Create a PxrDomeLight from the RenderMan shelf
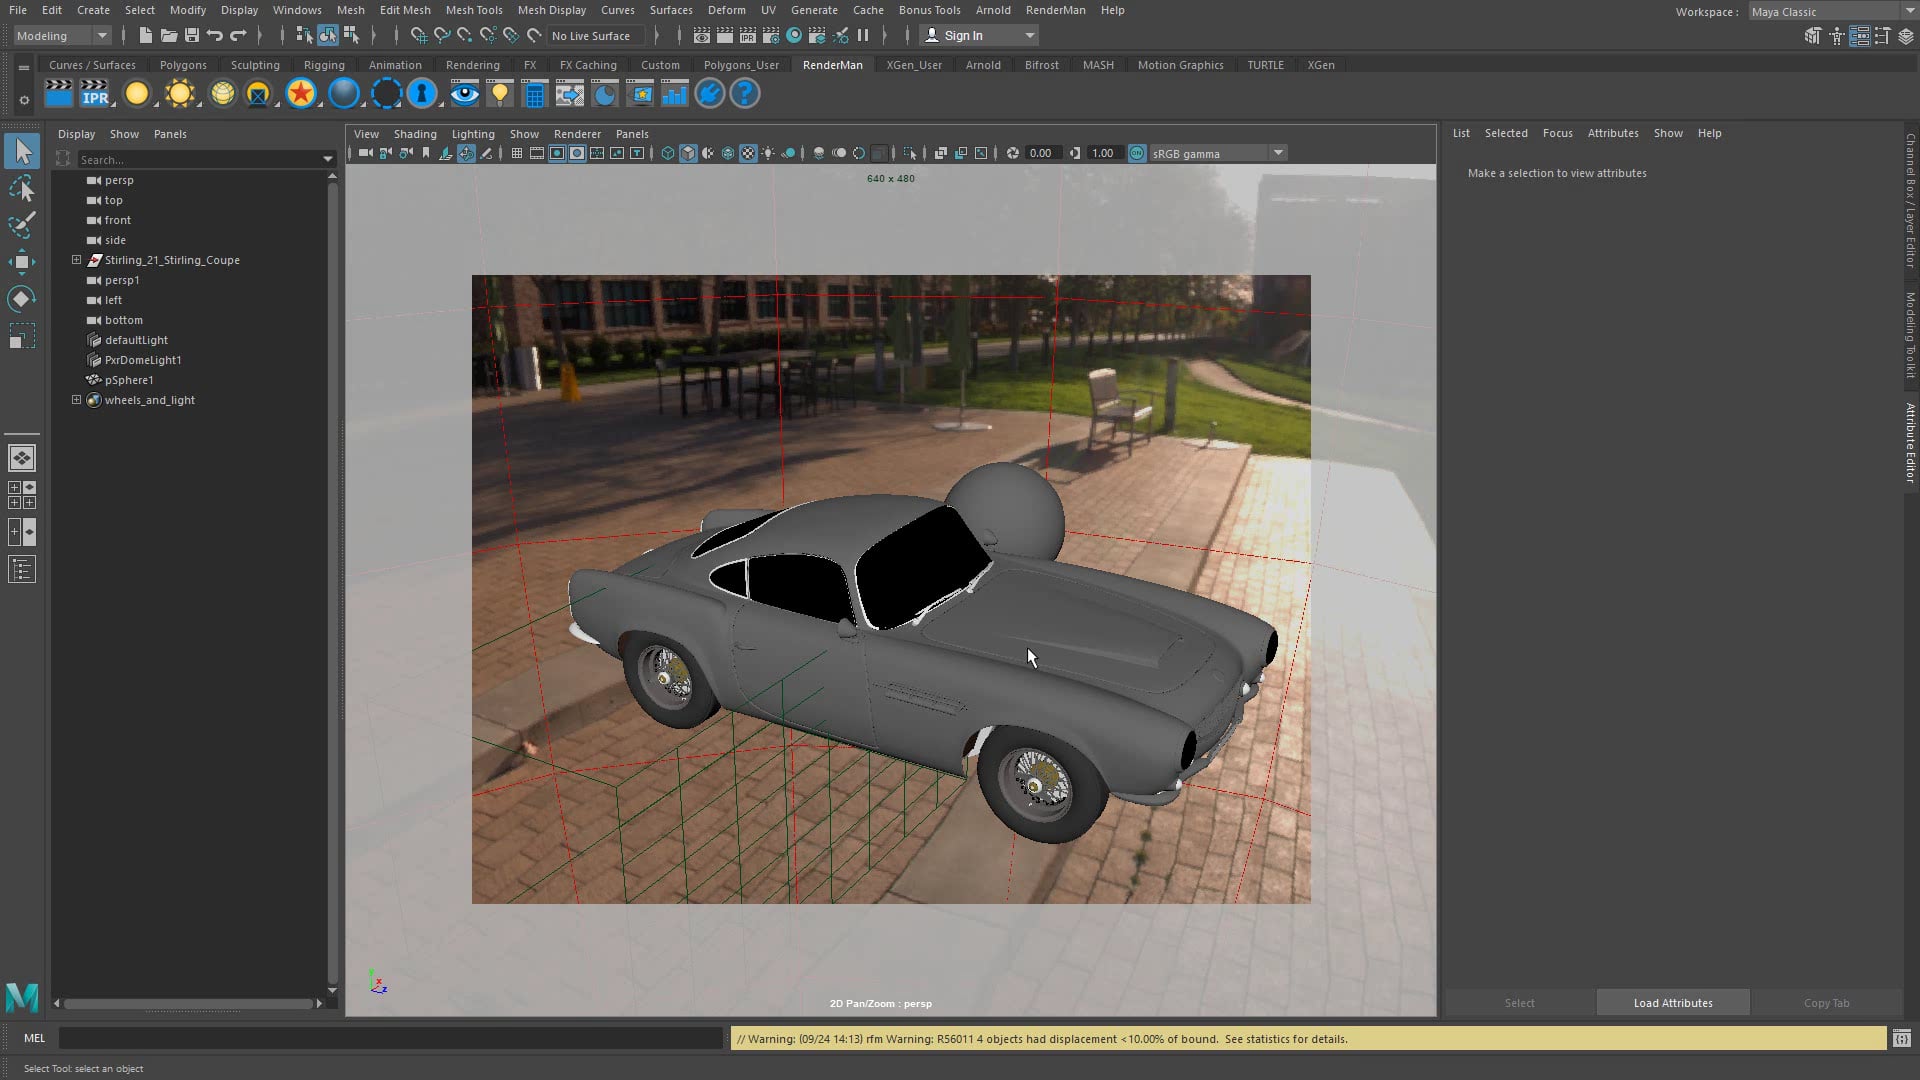Image resolution: width=1920 pixels, height=1080 pixels. pyautogui.click(x=223, y=93)
